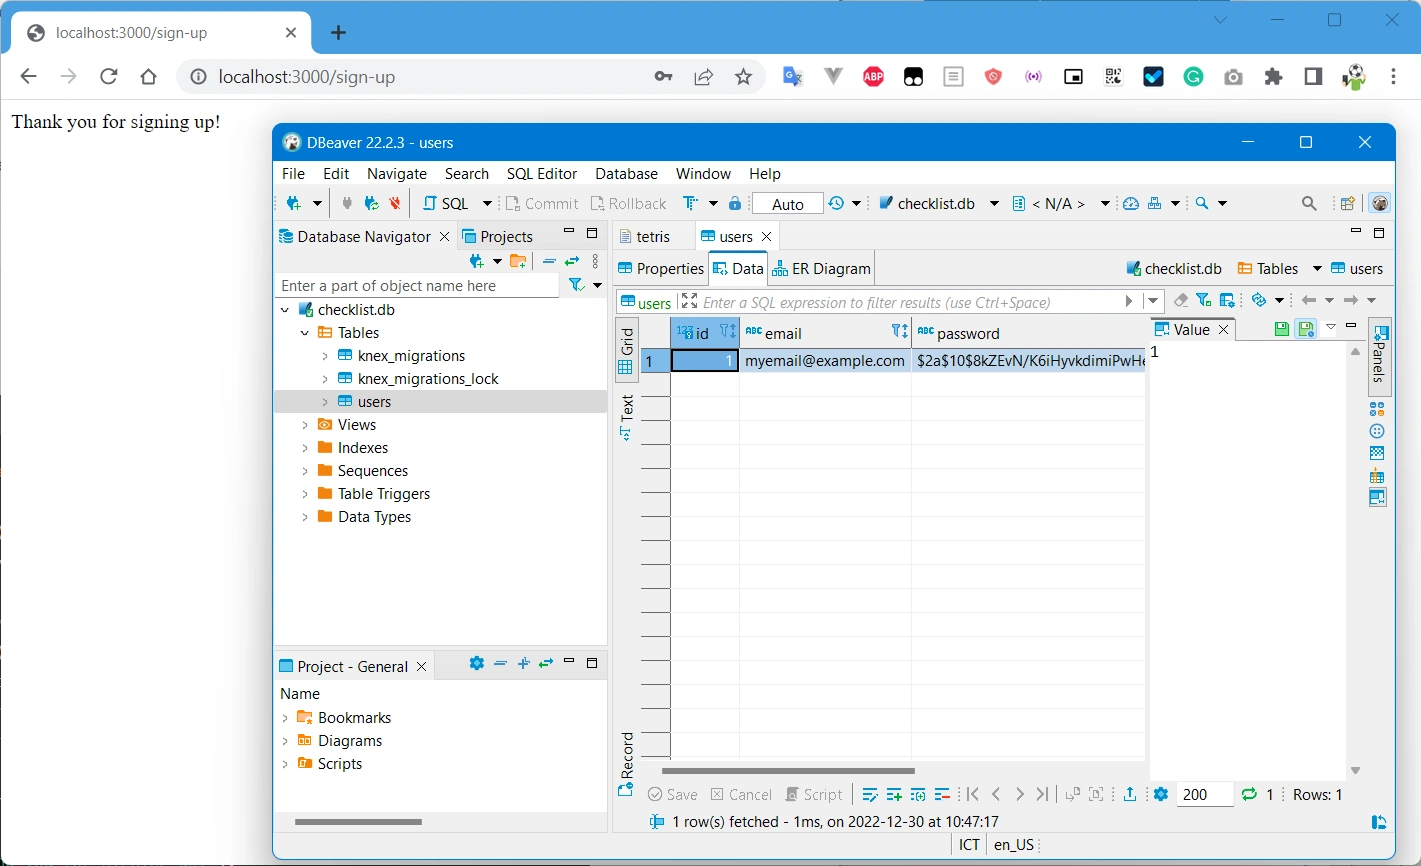1421x866 pixels.
Task: Toggle Link with Editor arrows in navigator
Action: [572, 261]
